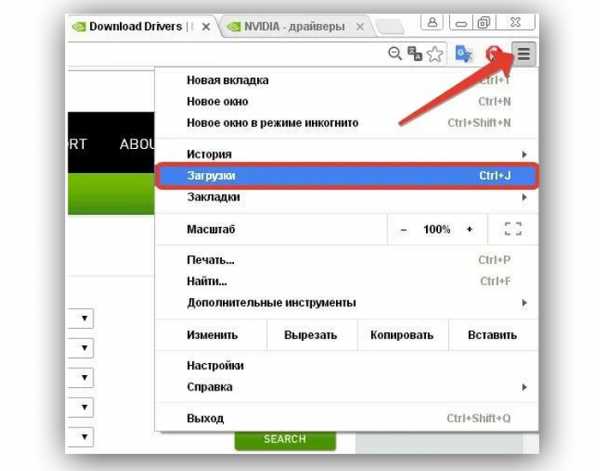Switch to the NVIDIA - драйверы tab
The image size is (600, 471).
tap(290, 27)
